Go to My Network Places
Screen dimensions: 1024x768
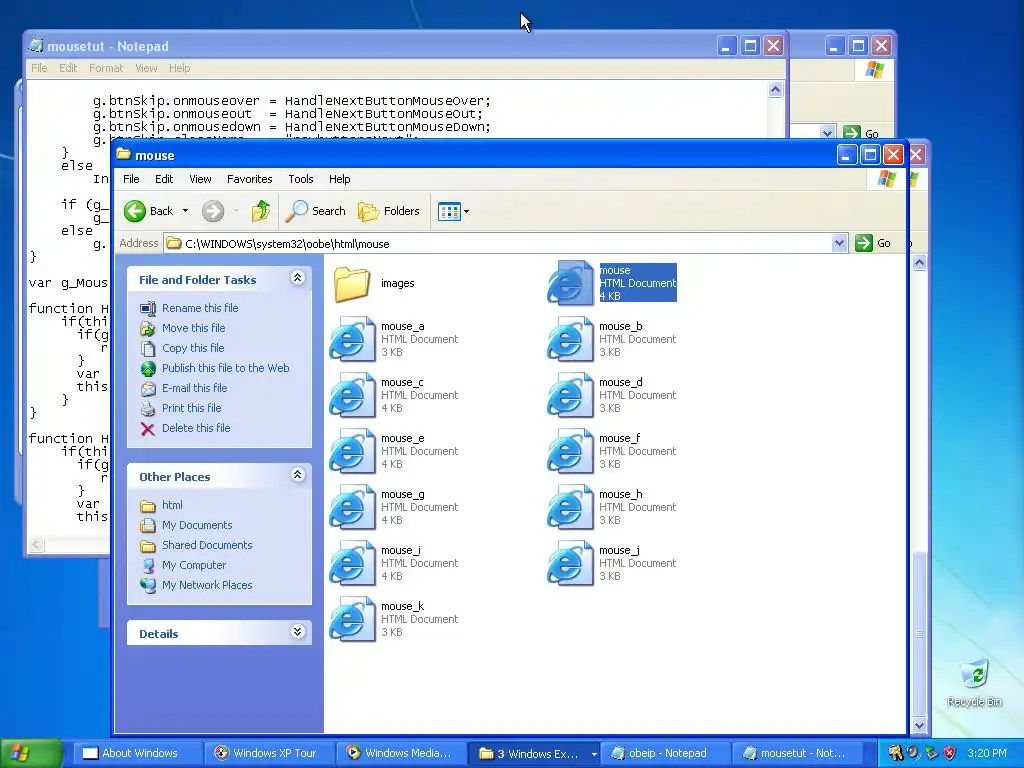(x=207, y=585)
